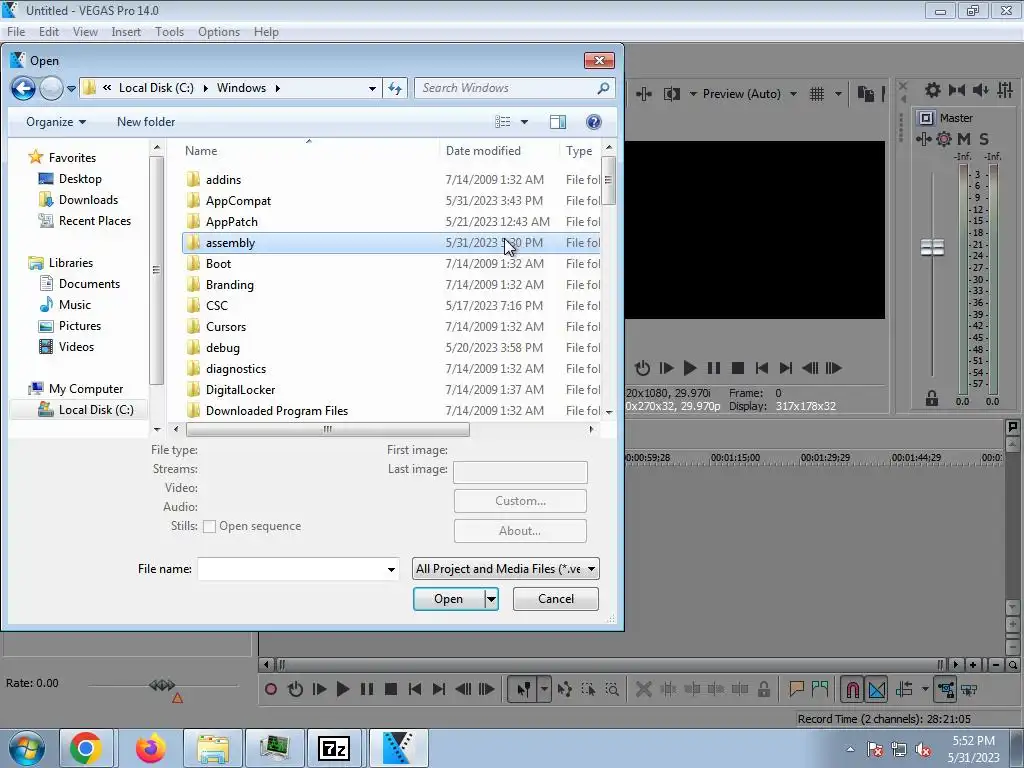The image size is (1024, 768).
Task: Click the dialog help question mark icon
Action: tap(594, 122)
